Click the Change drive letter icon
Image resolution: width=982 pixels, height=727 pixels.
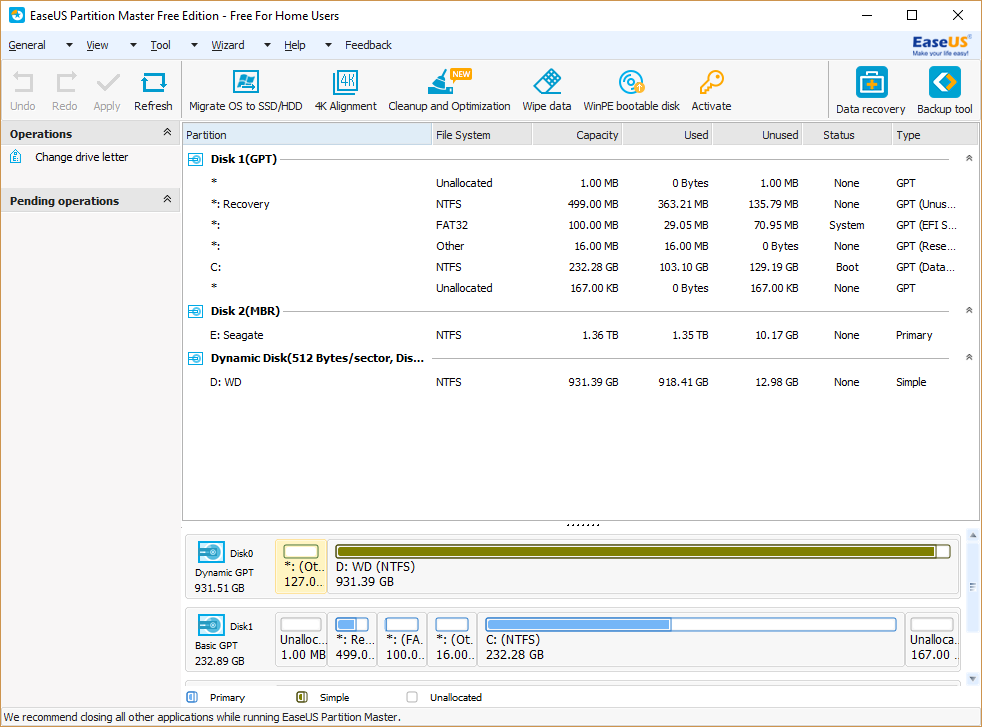tap(16, 157)
